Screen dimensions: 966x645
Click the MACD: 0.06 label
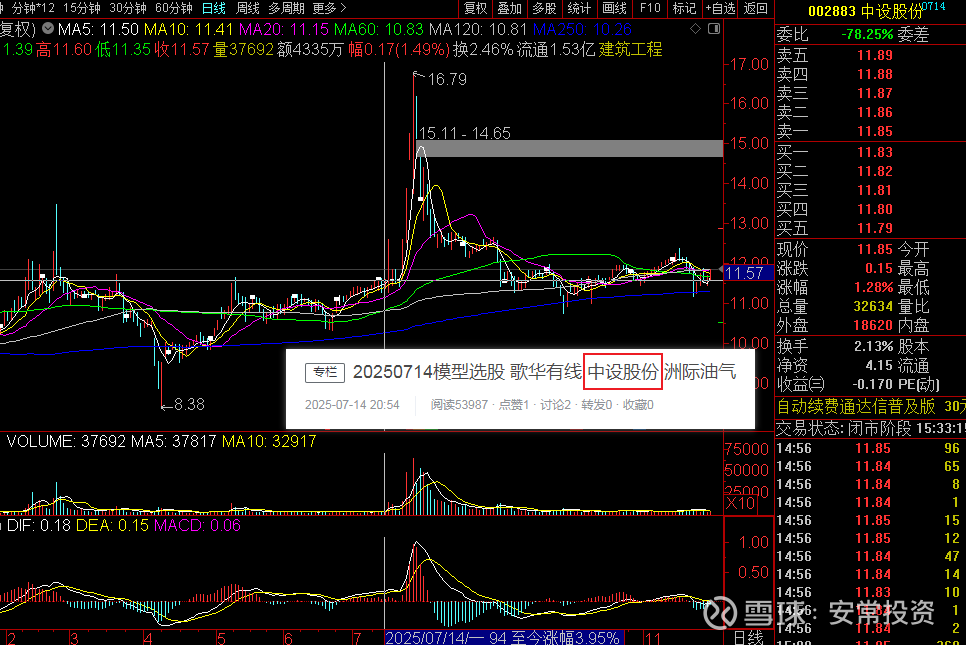(197, 525)
